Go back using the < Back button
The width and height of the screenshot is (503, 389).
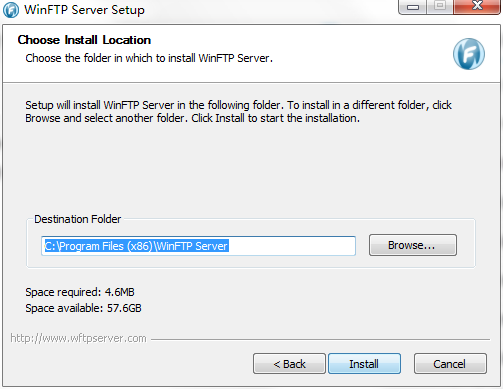click(x=289, y=364)
